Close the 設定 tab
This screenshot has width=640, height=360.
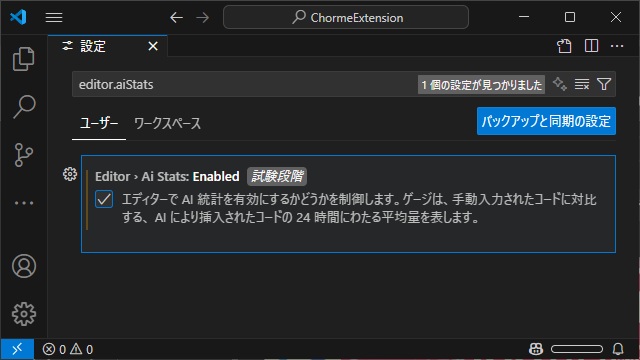153,46
